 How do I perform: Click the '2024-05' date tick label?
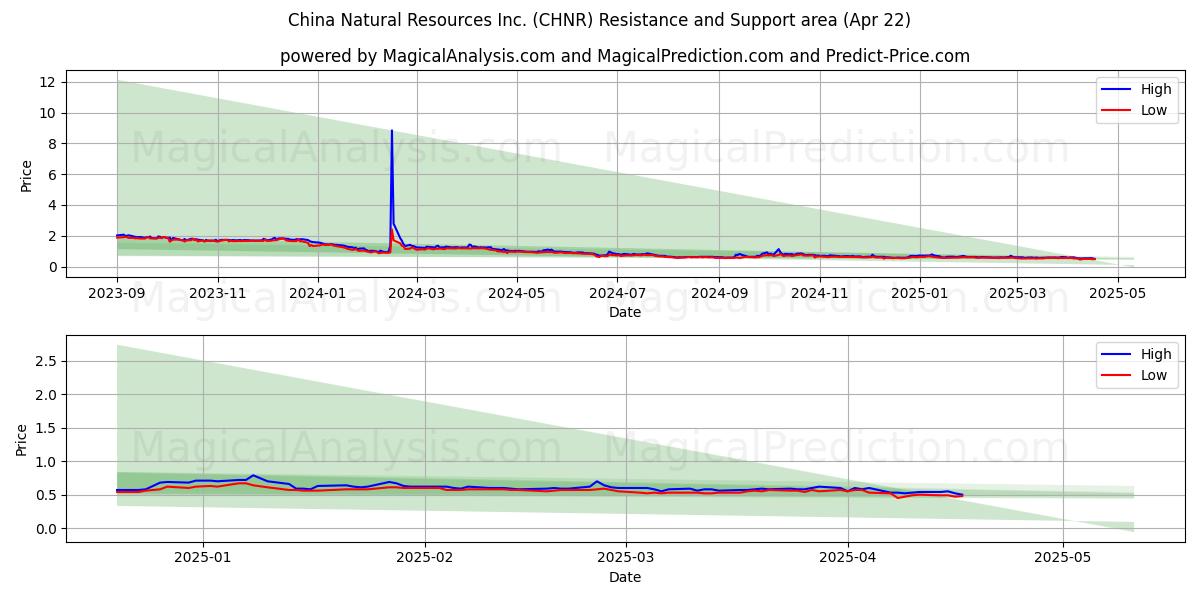click(517, 294)
